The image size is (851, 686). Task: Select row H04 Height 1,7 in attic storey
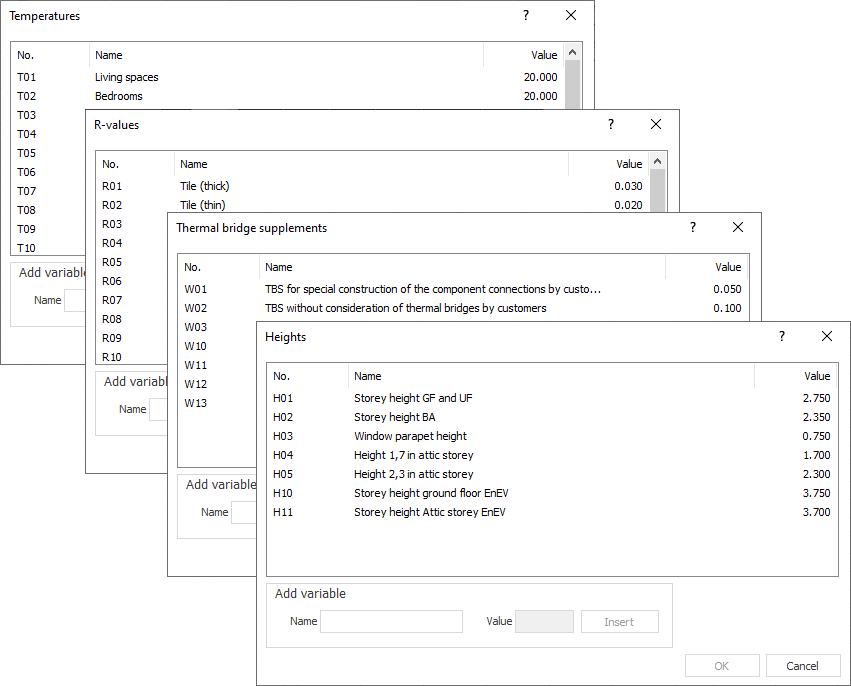(551, 455)
